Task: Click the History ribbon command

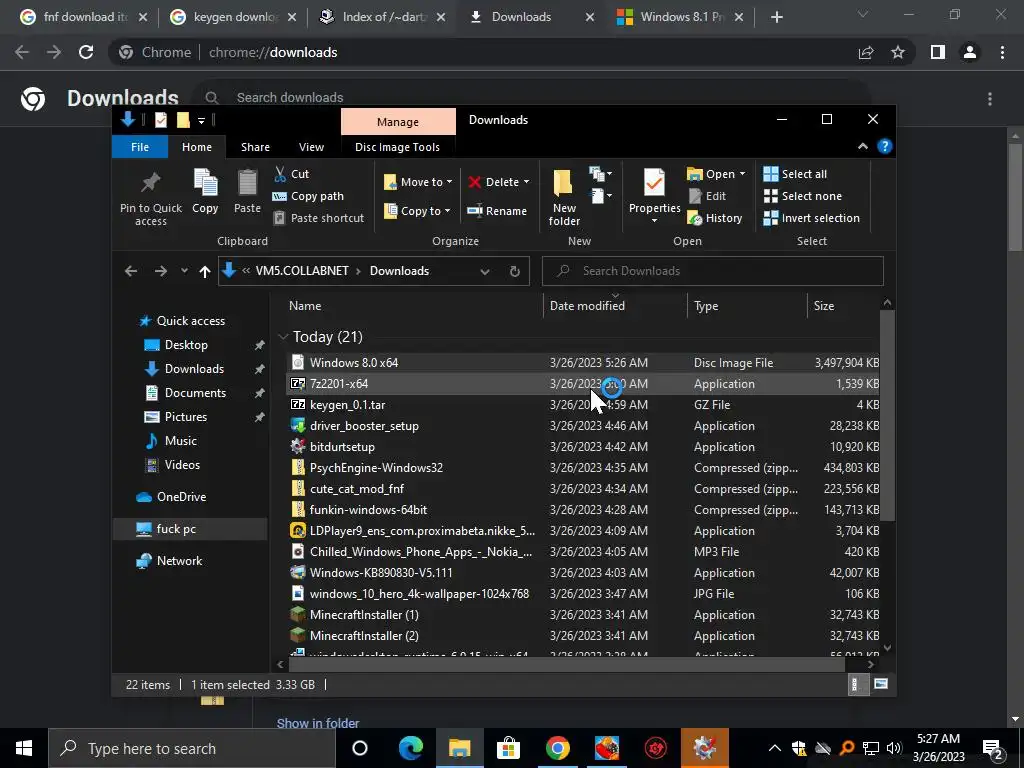Action: [x=715, y=218]
